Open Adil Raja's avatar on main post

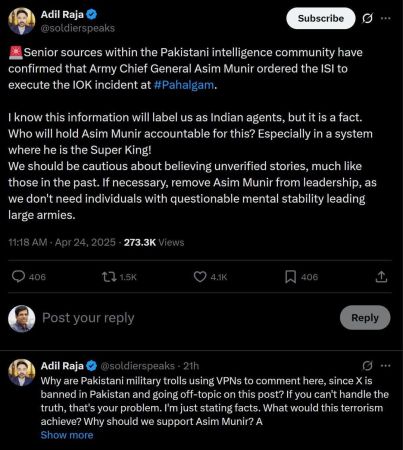[x=22, y=21]
